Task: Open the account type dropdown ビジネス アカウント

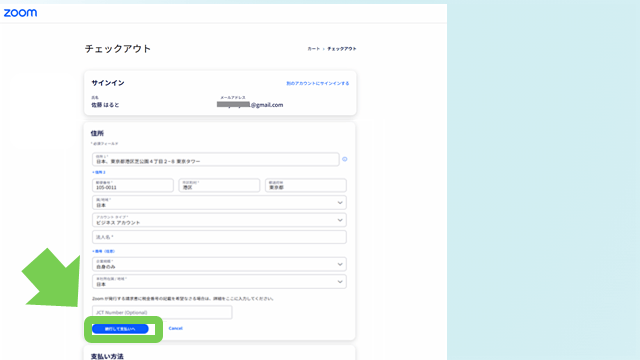Action: coord(219,220)
